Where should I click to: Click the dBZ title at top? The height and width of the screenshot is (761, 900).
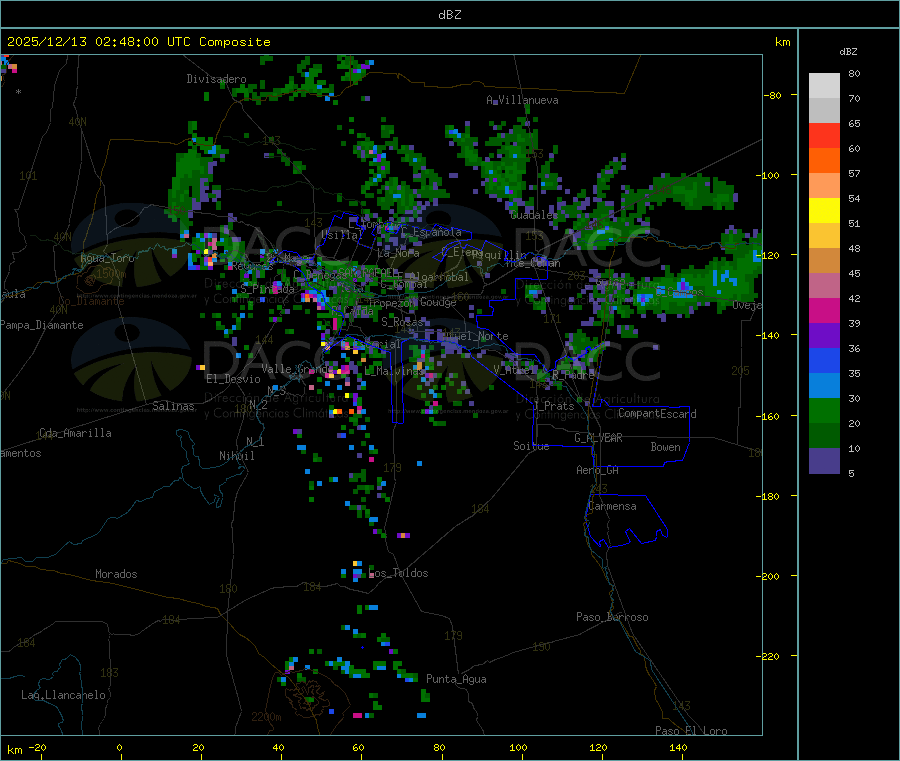click(x=449, y=15)
